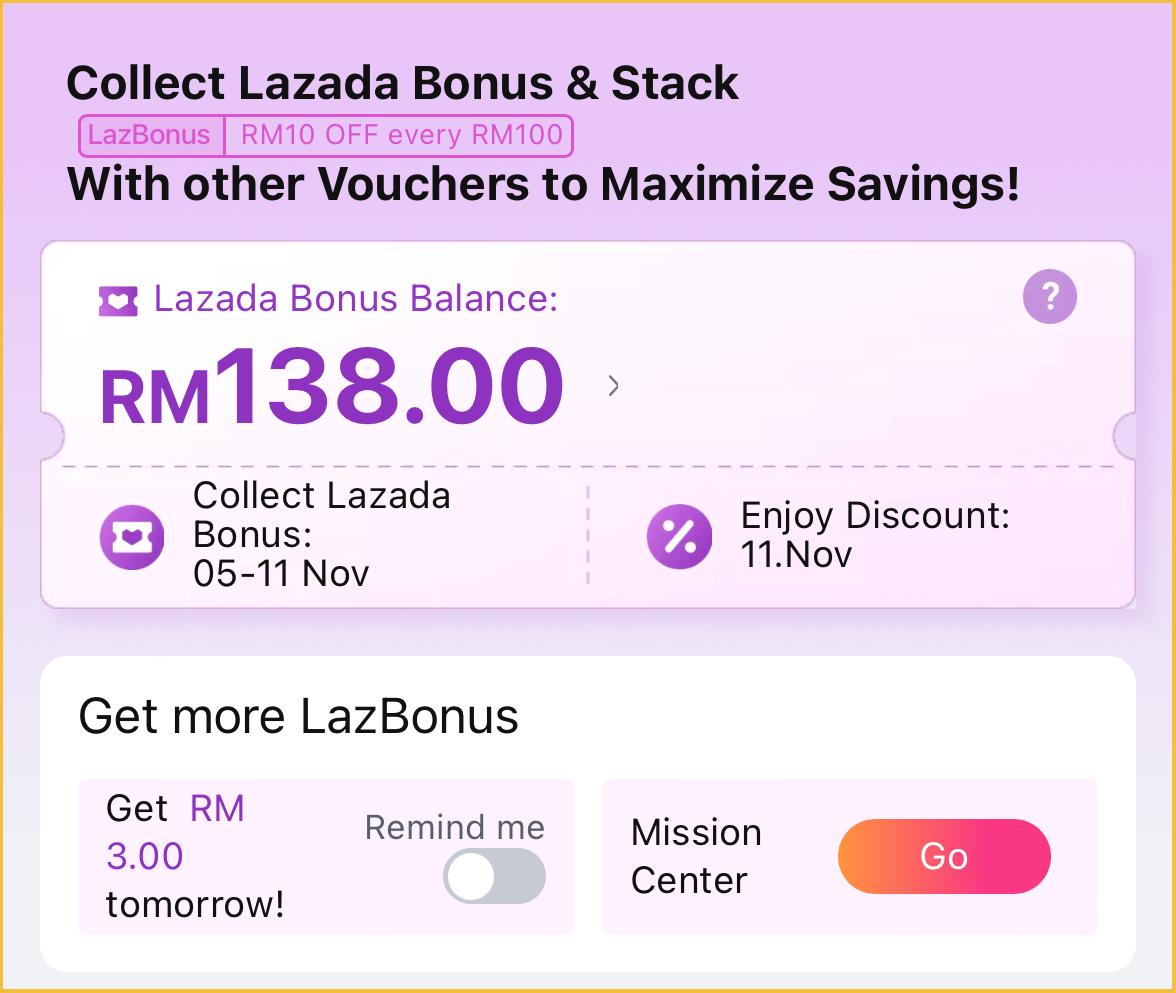Image resolution: width=1176 pixels, height=993 pixels.
Task: Click the Enjoy Discount percent icon
Action: (680, 537)
